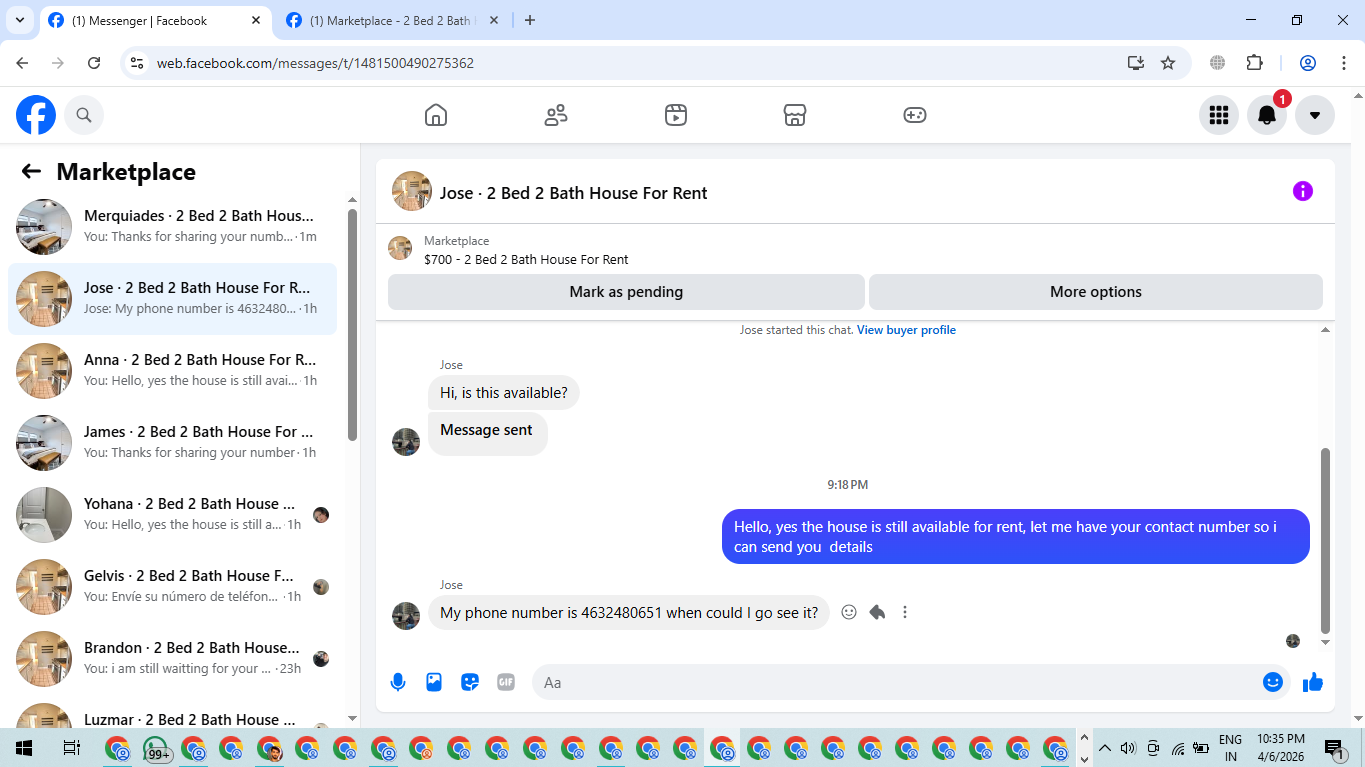The width and height of the screenshot is (1365, 767).
Task: Open the Chrome three-dot menu
Action: pyautogui.click(x=1342, y=63)
